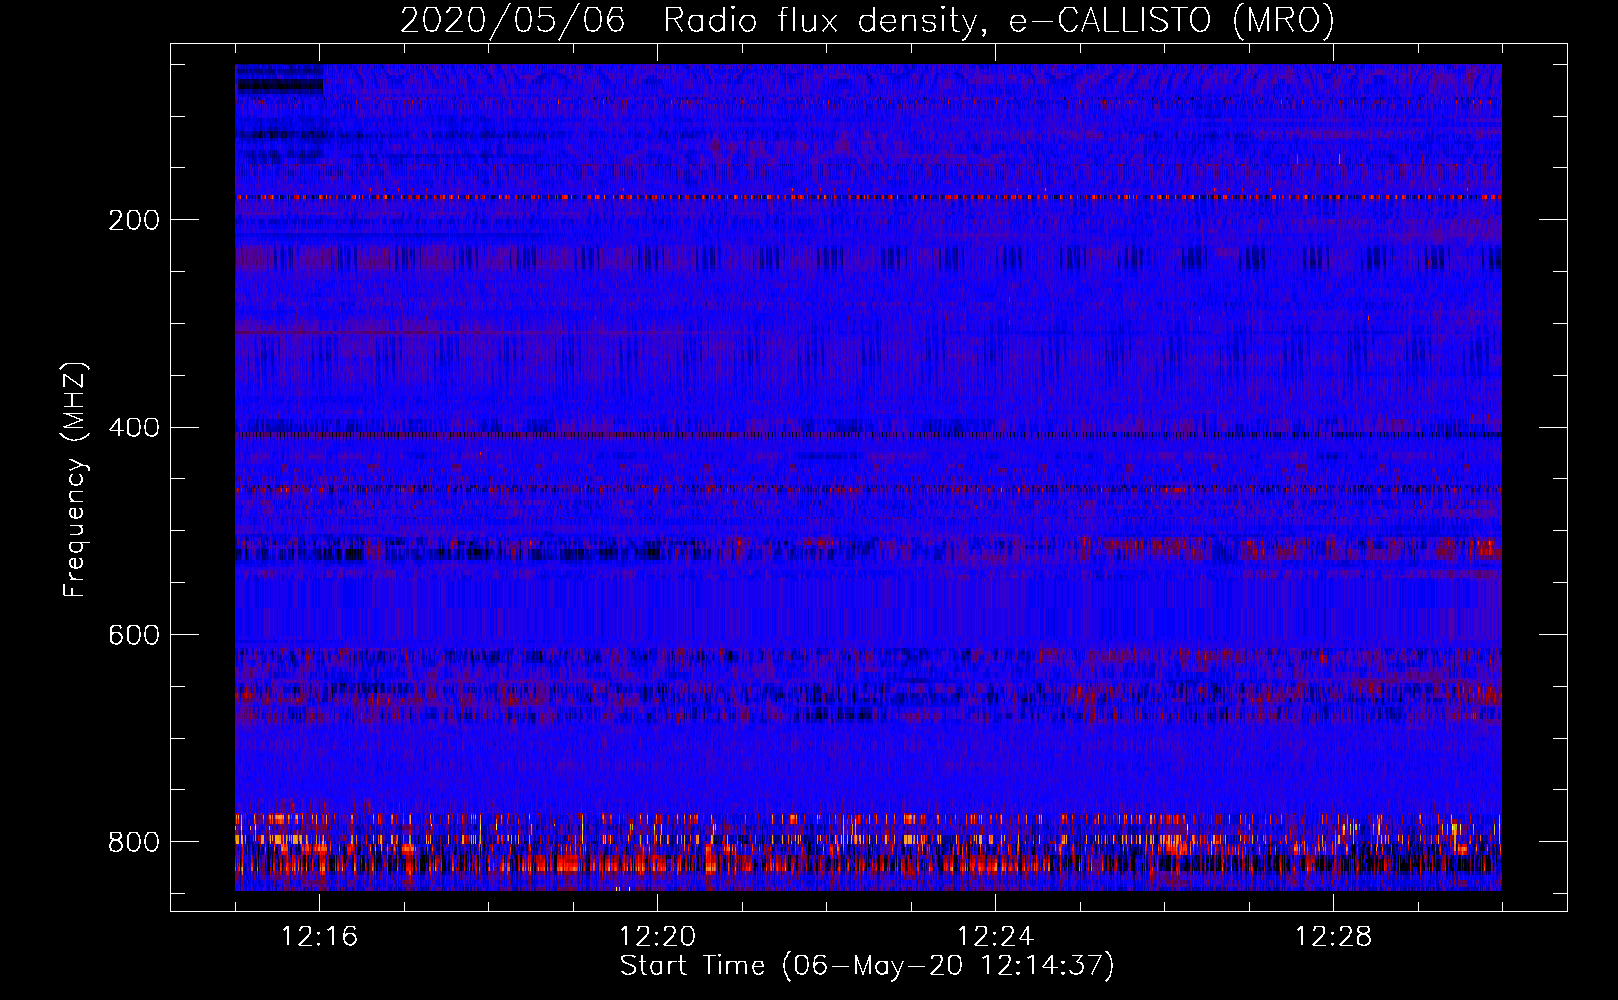Viewport: 1618px width, 1000px height.
Task: Click the 'Frequency (MHZ)' axis label
Action: pyautogui.click(x=75, y=479)
